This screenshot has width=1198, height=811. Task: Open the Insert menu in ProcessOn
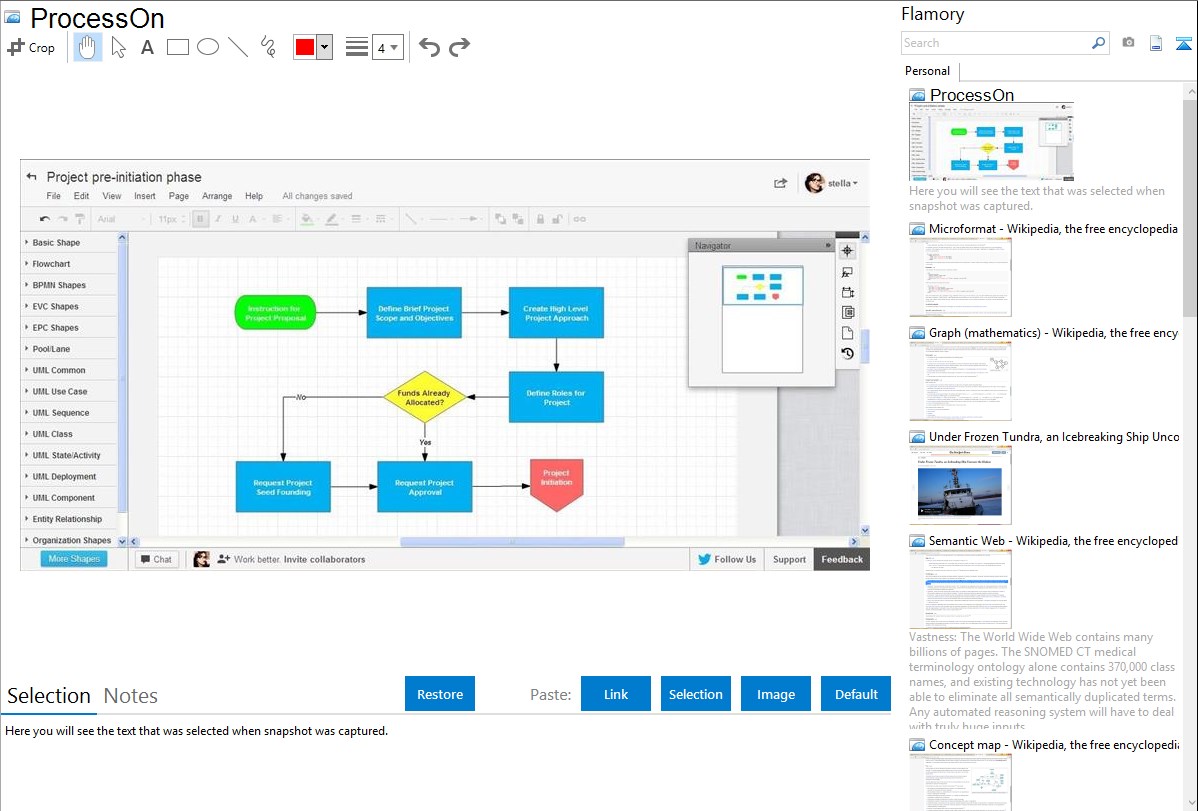[x=144, y=196]
